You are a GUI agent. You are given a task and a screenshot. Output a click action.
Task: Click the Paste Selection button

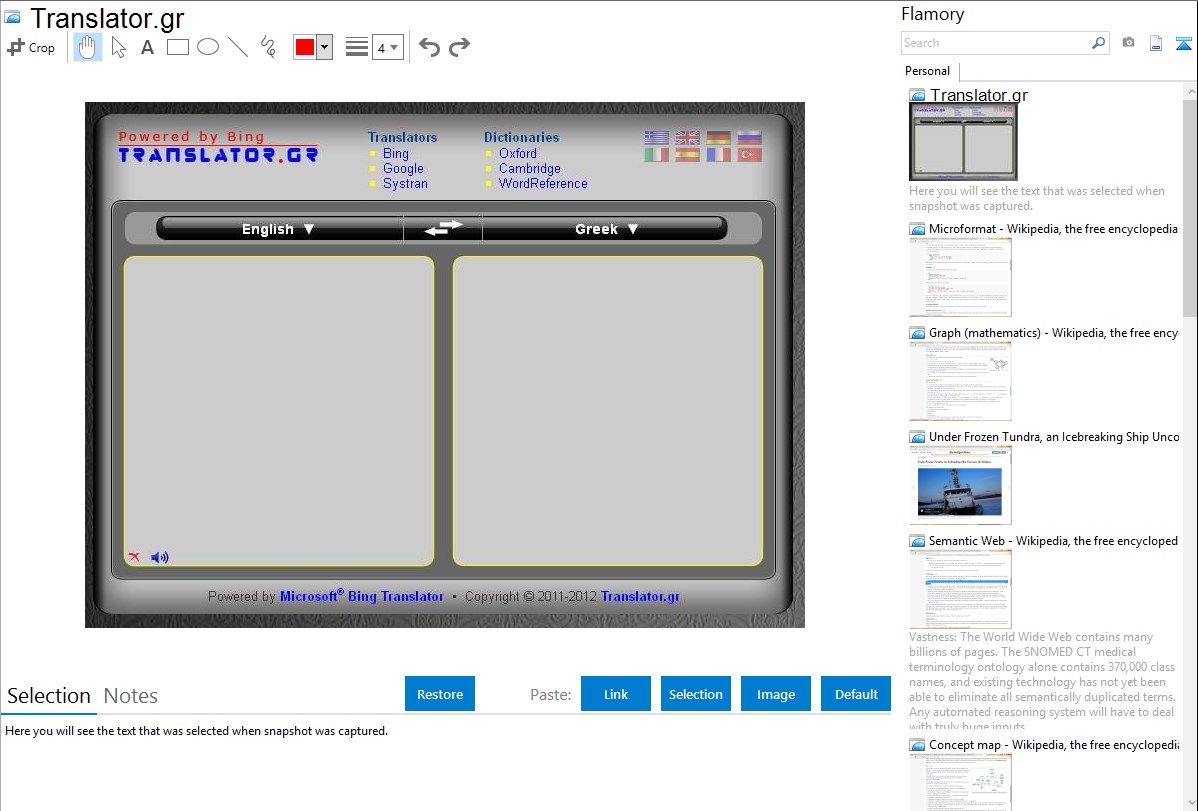pyautogui.click(x=696, y=694)
